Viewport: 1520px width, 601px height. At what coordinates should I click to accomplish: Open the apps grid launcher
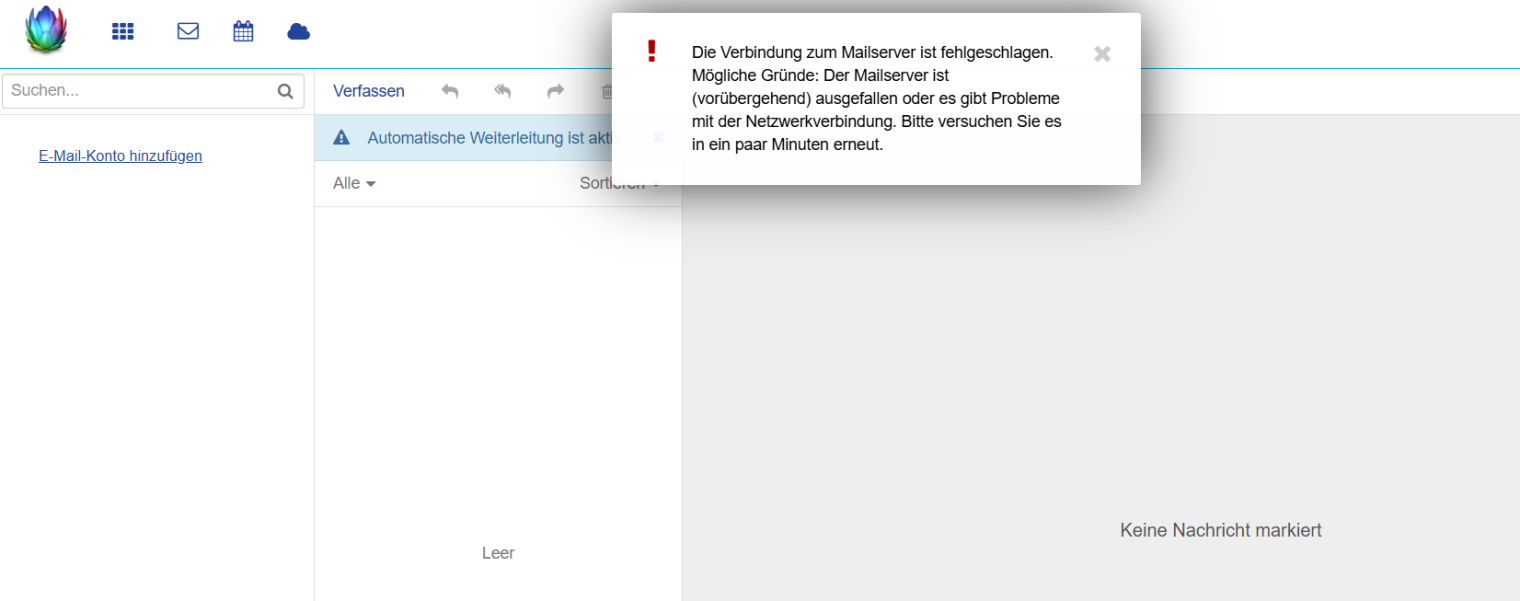pos(123,31)
